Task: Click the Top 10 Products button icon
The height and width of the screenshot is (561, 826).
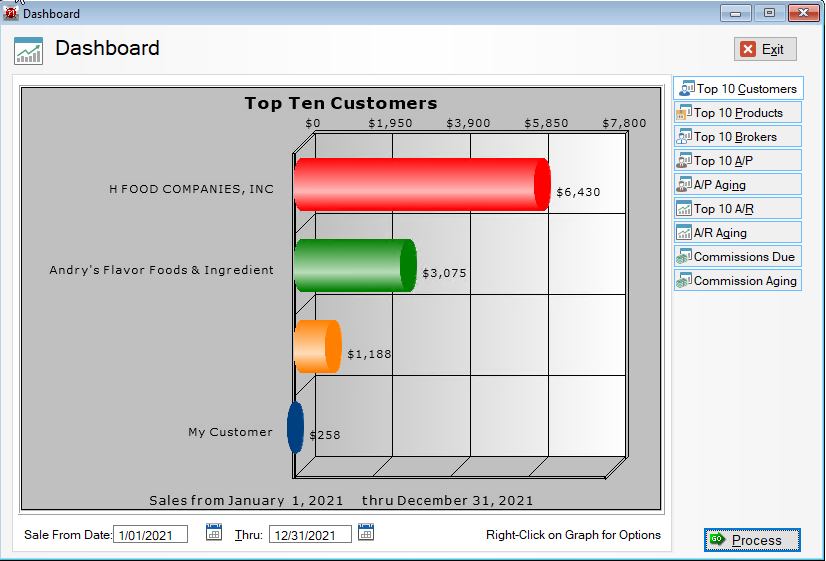Action: point(684,113)
